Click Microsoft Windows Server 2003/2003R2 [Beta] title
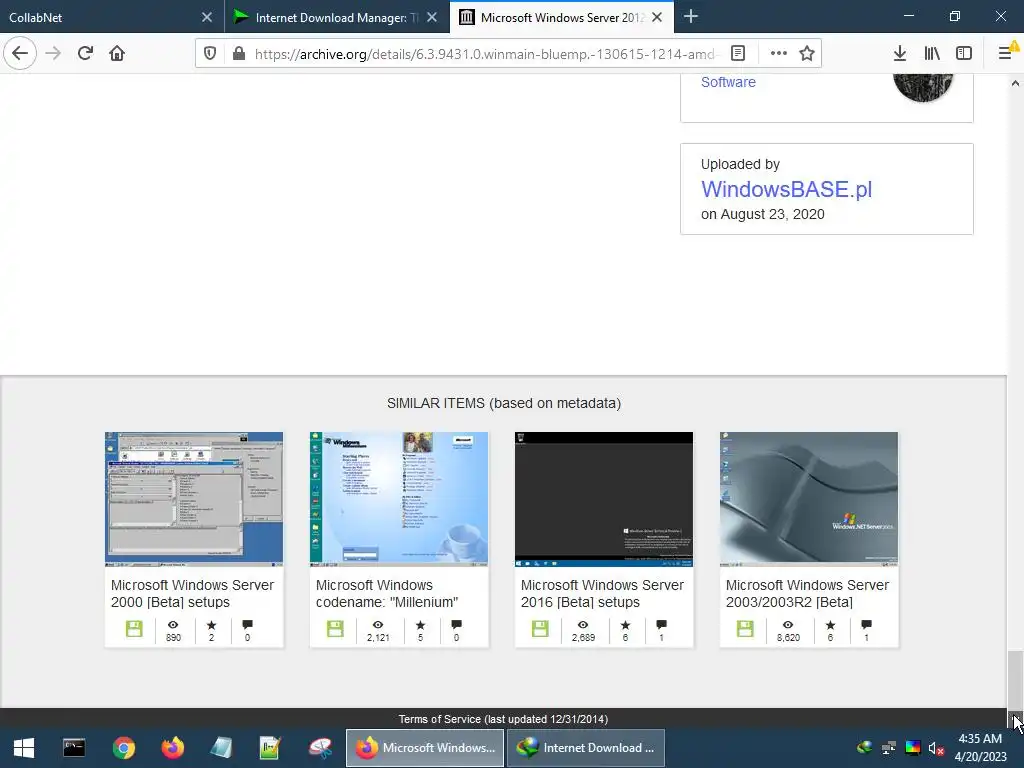Screen dimensions: 1024x768 tap(807, 594)
